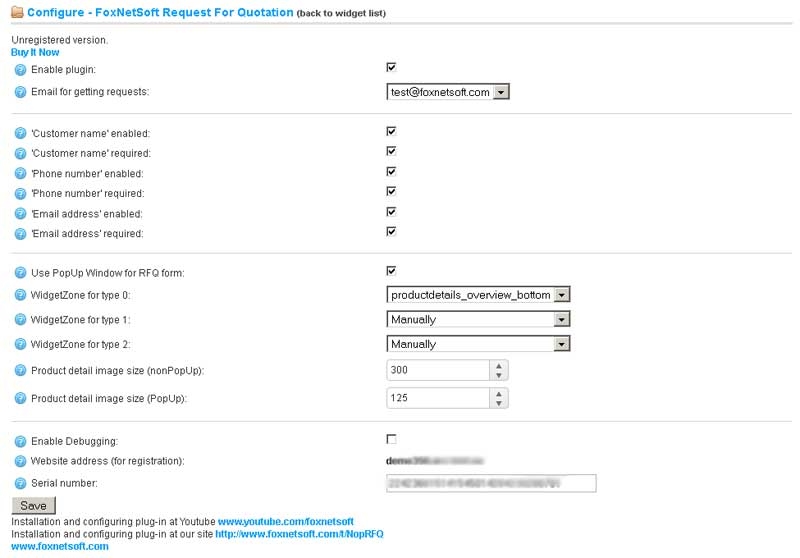
Task: Click help icon for WidgetZone for type 2
Action: point(20,344)
